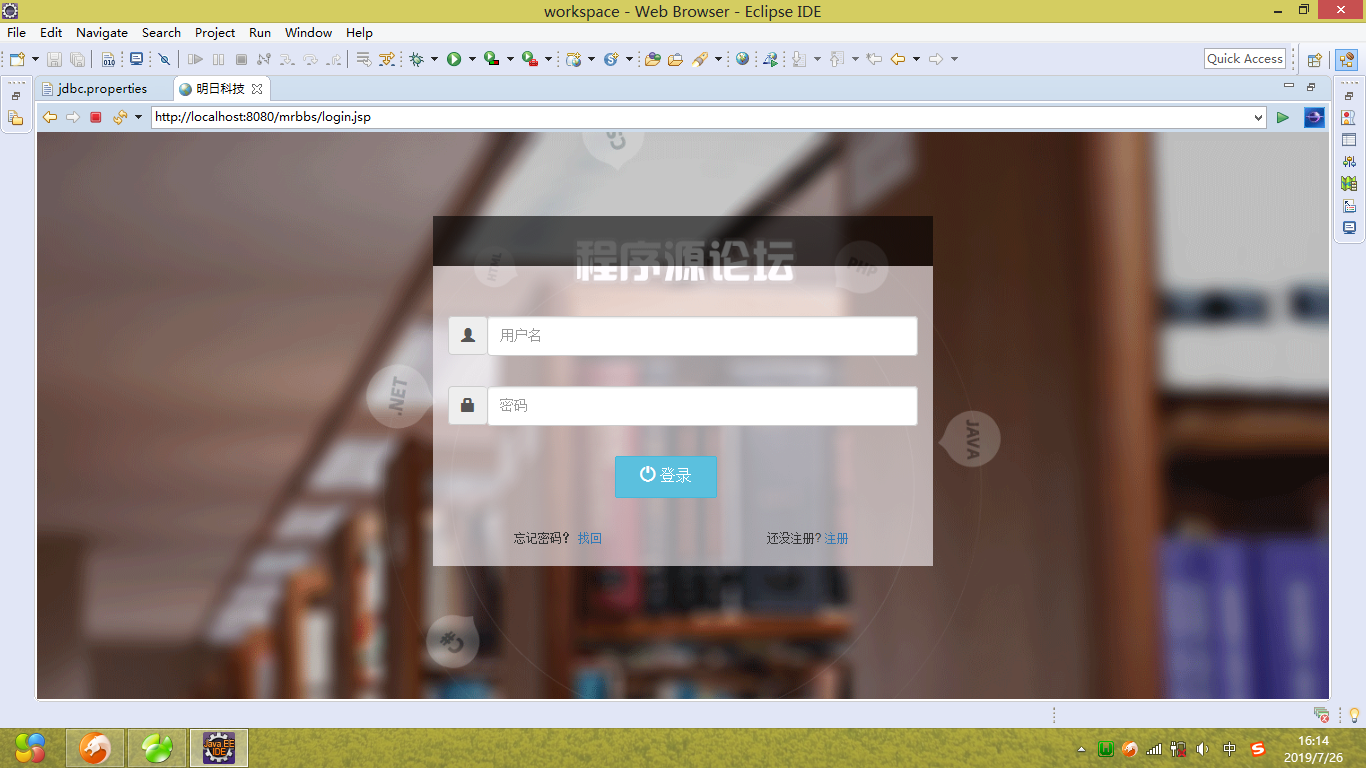Click the Save All icon
The height and width of the screenshot is (768, 1366).
pos(77,59)
